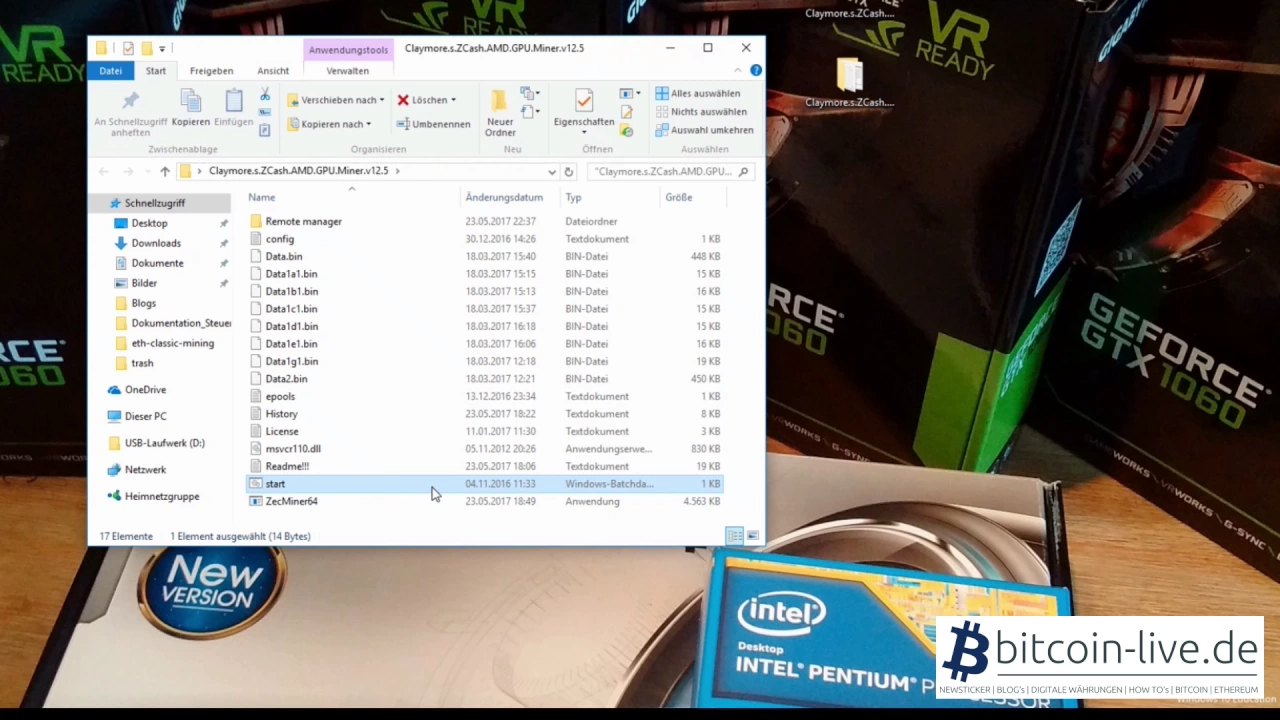Click the blue help question mark icon

pyautogui.click(x=756, y=70)
